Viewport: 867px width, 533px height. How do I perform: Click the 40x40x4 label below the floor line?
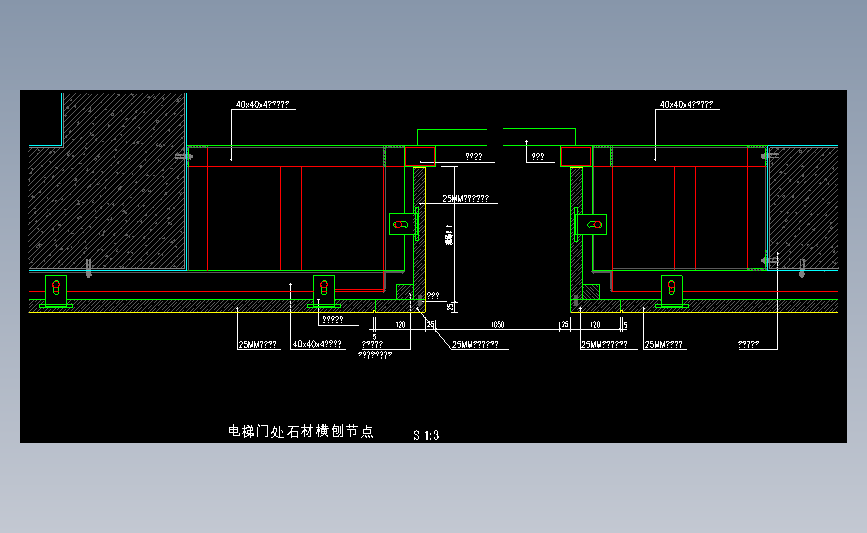(317, 344)
